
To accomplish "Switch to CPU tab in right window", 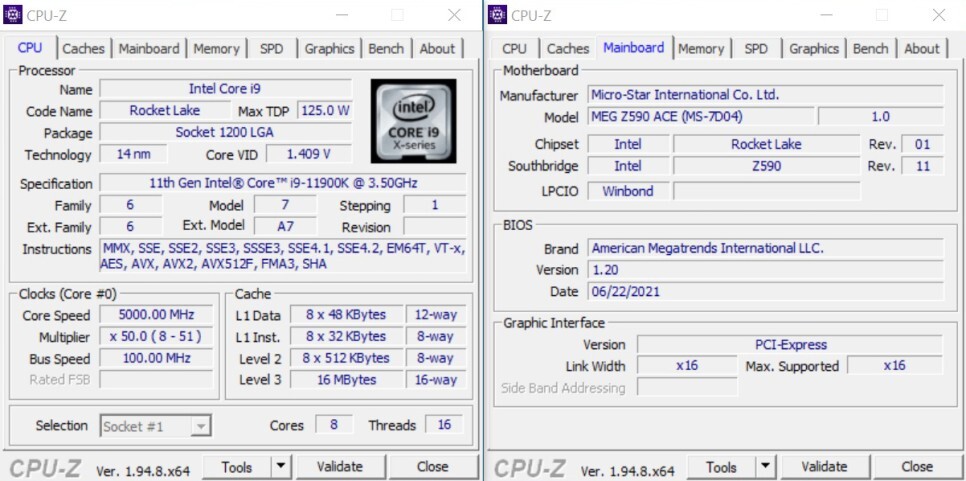I will (514, 49).
